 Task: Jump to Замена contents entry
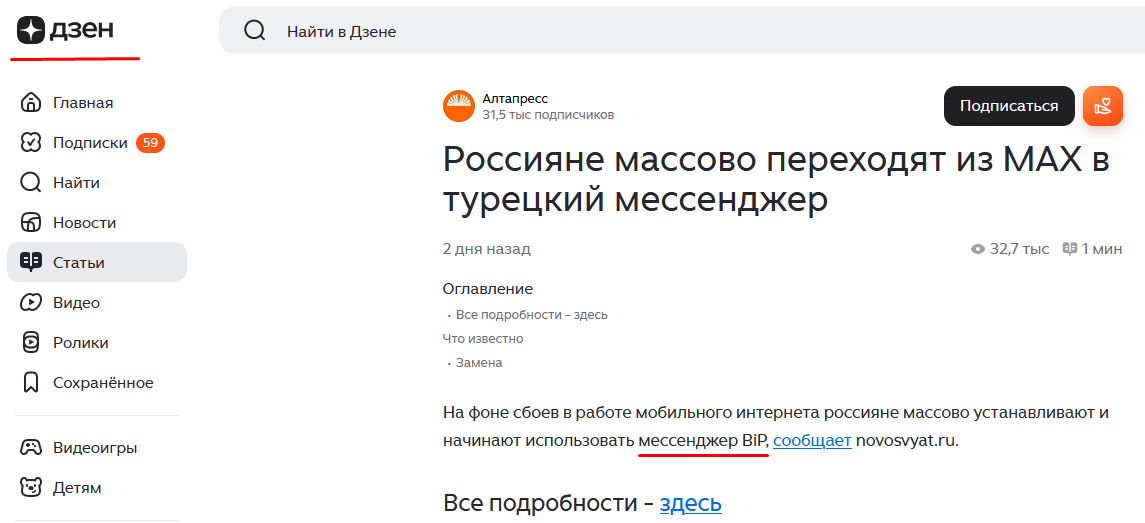(x=479, y=362)
